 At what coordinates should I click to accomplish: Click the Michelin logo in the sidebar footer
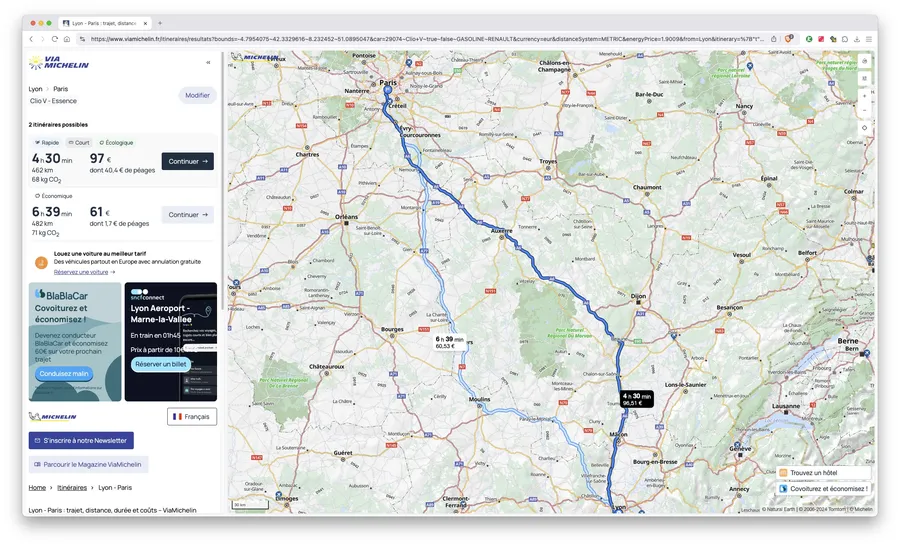(53, 416)
